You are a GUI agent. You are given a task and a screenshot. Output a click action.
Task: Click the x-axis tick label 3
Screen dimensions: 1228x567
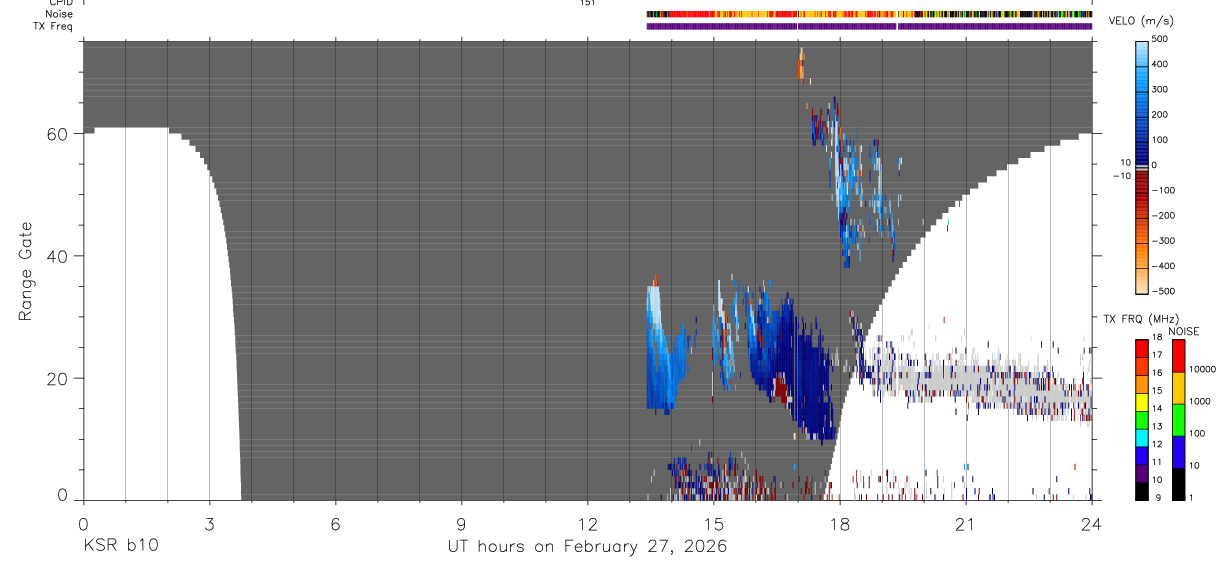point(209,523)
